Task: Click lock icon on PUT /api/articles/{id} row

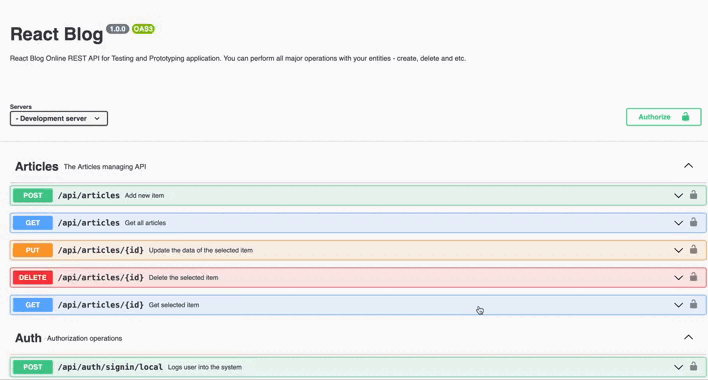Action: pos(693,250)
